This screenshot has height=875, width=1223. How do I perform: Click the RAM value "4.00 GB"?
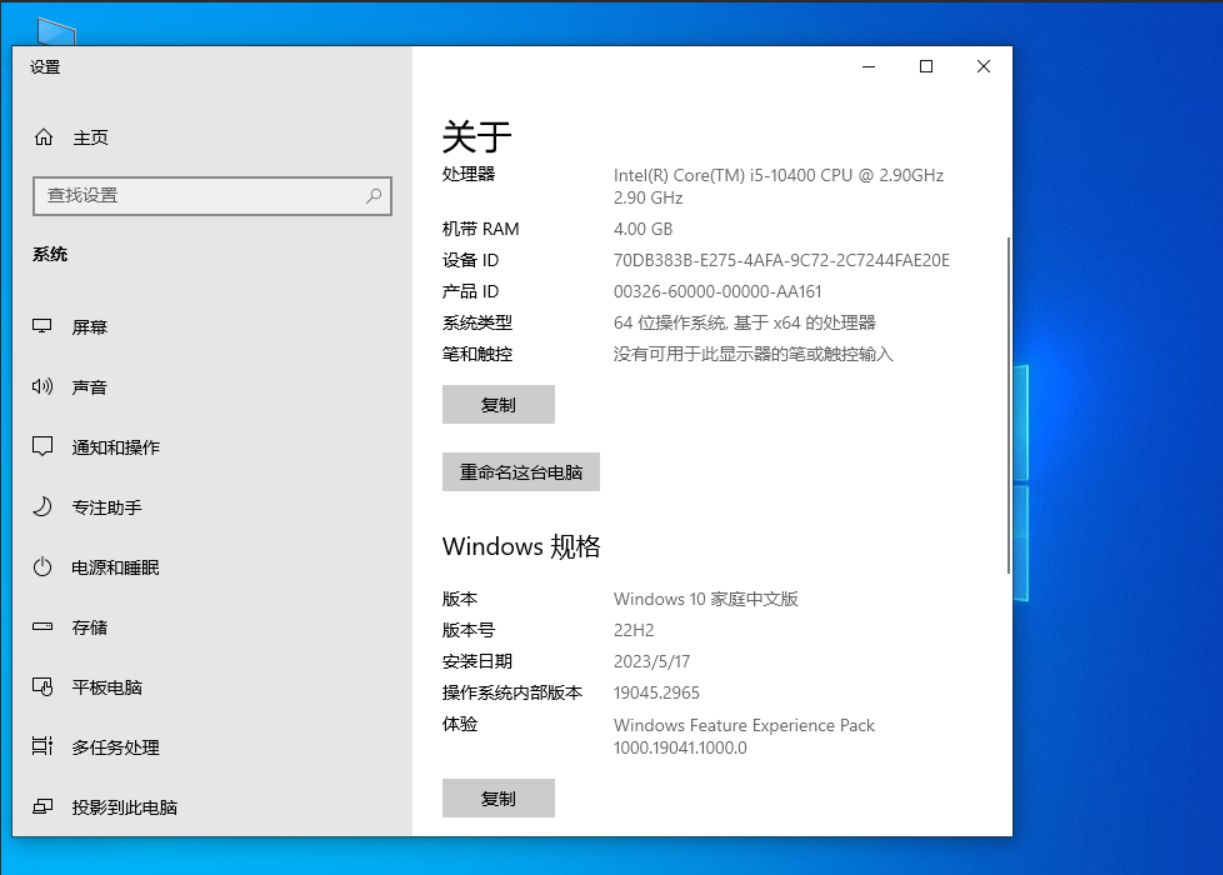[643, 229]
